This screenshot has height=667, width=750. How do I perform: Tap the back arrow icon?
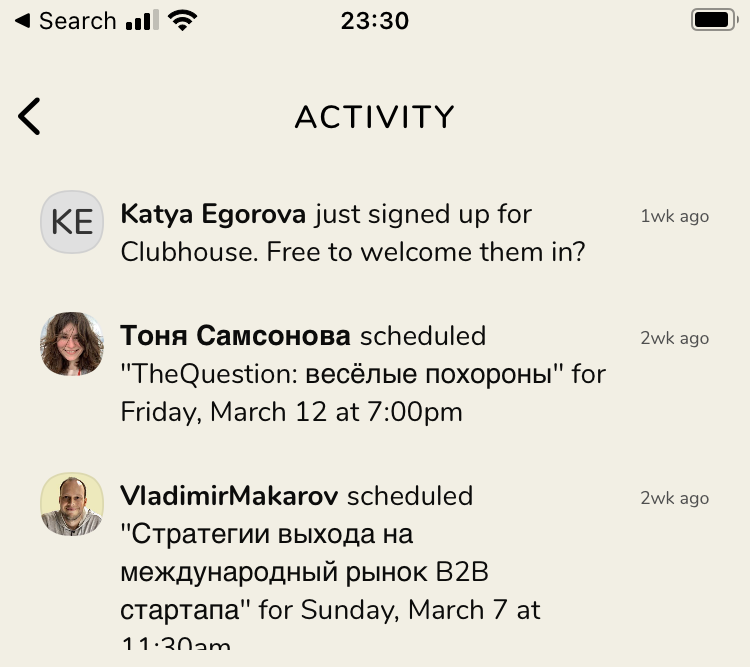[30, 117]
